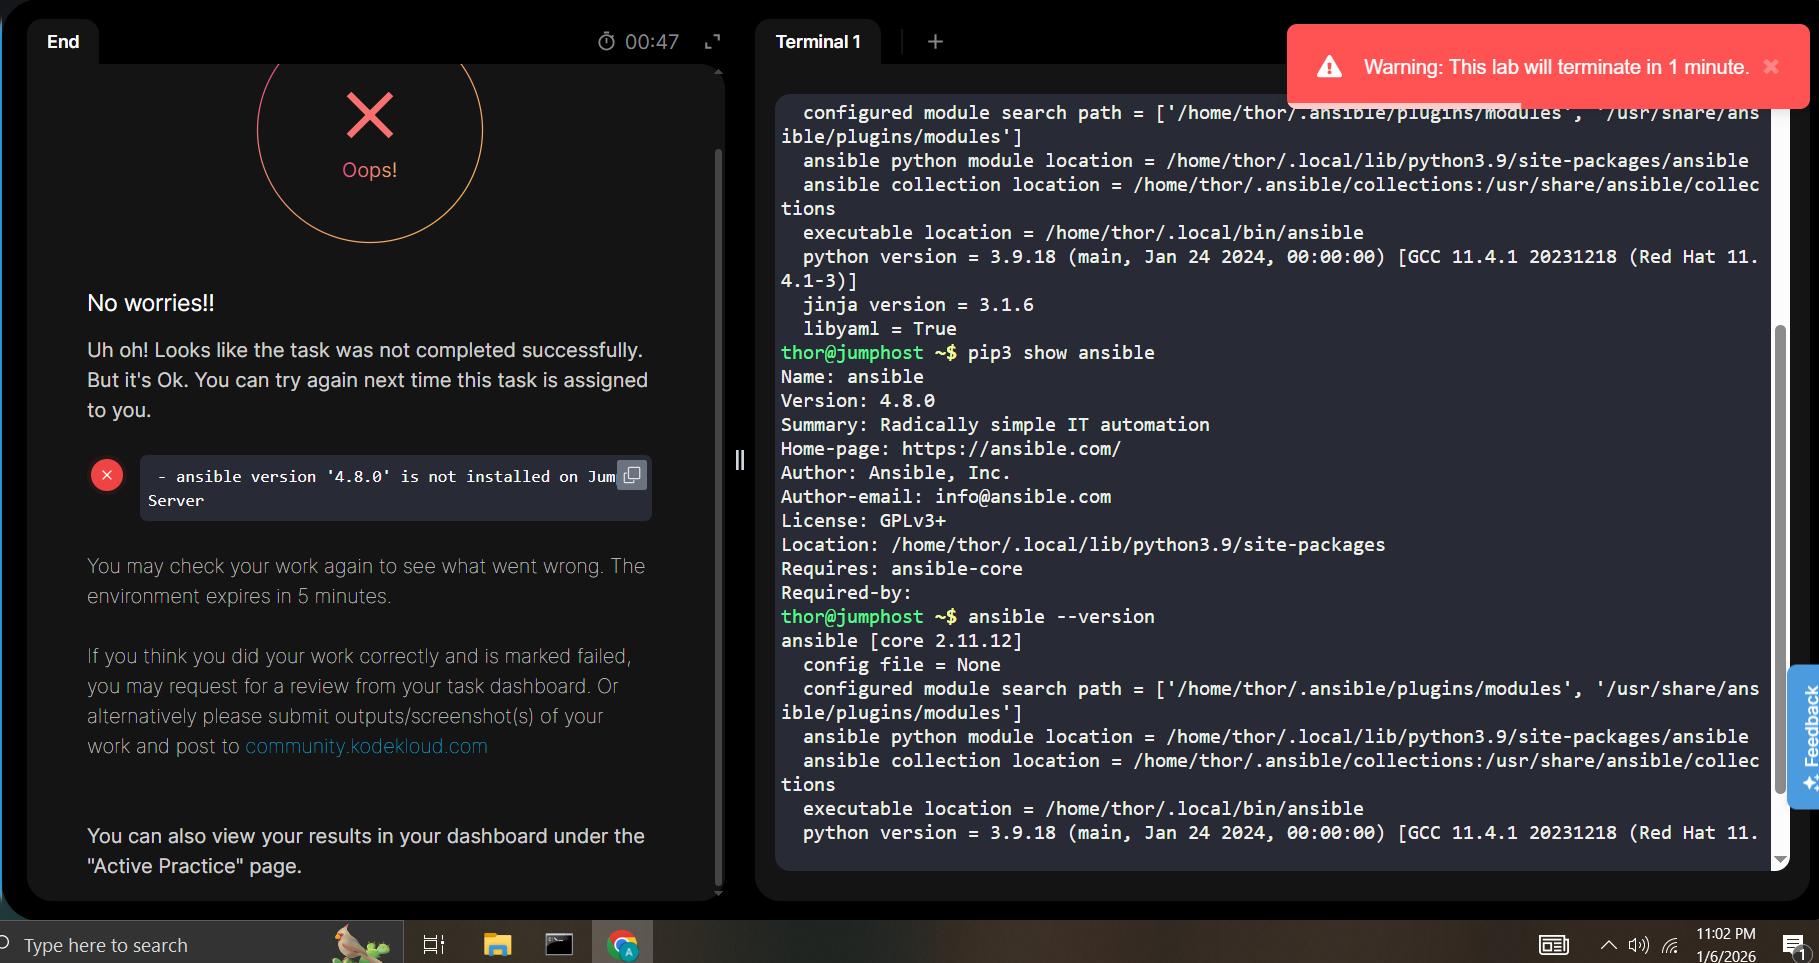Open File Explorer from taskbar
Image resolution: width=1819 pixels, height=963 pixels.
point(497,944)
